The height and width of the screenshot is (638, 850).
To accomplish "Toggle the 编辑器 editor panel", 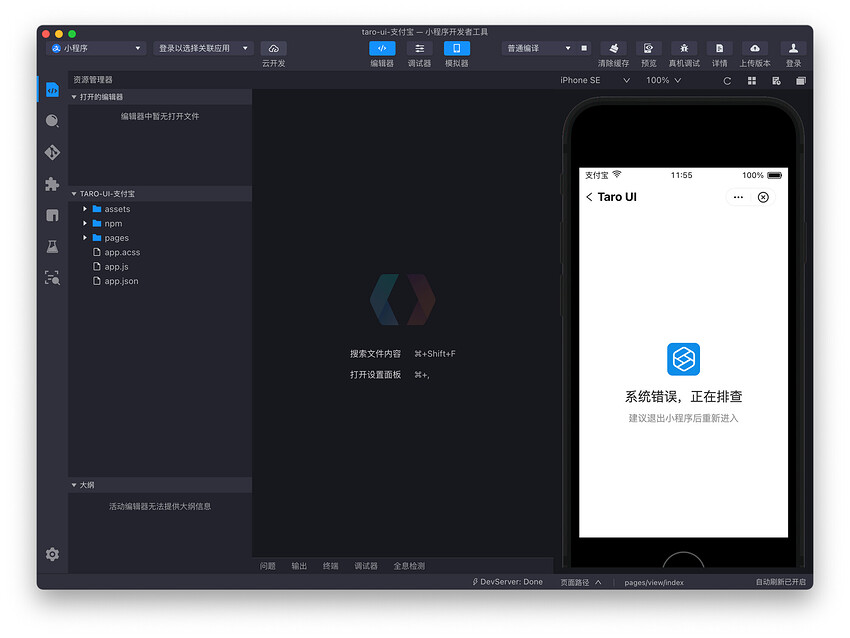I will coord(382,48).
